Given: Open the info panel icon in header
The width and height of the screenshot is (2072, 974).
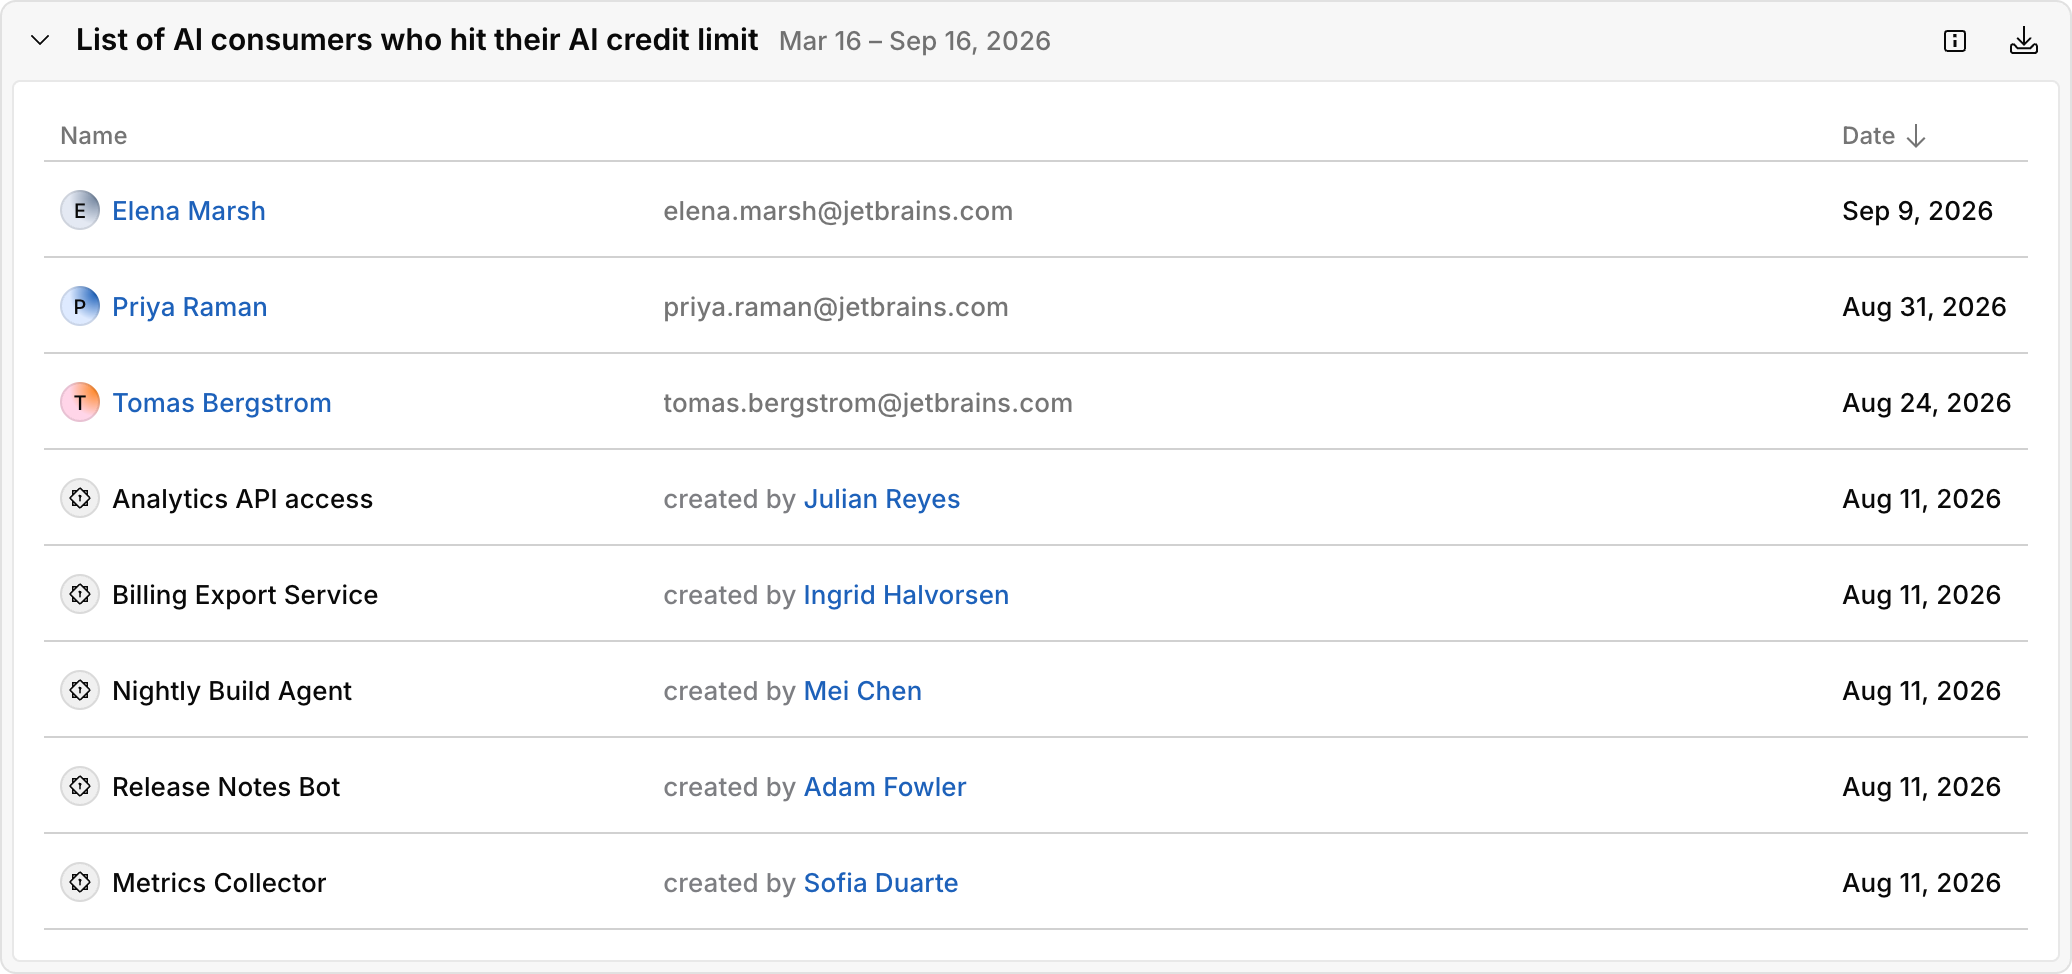Looking at the screenshot, I should (1955, 41).
